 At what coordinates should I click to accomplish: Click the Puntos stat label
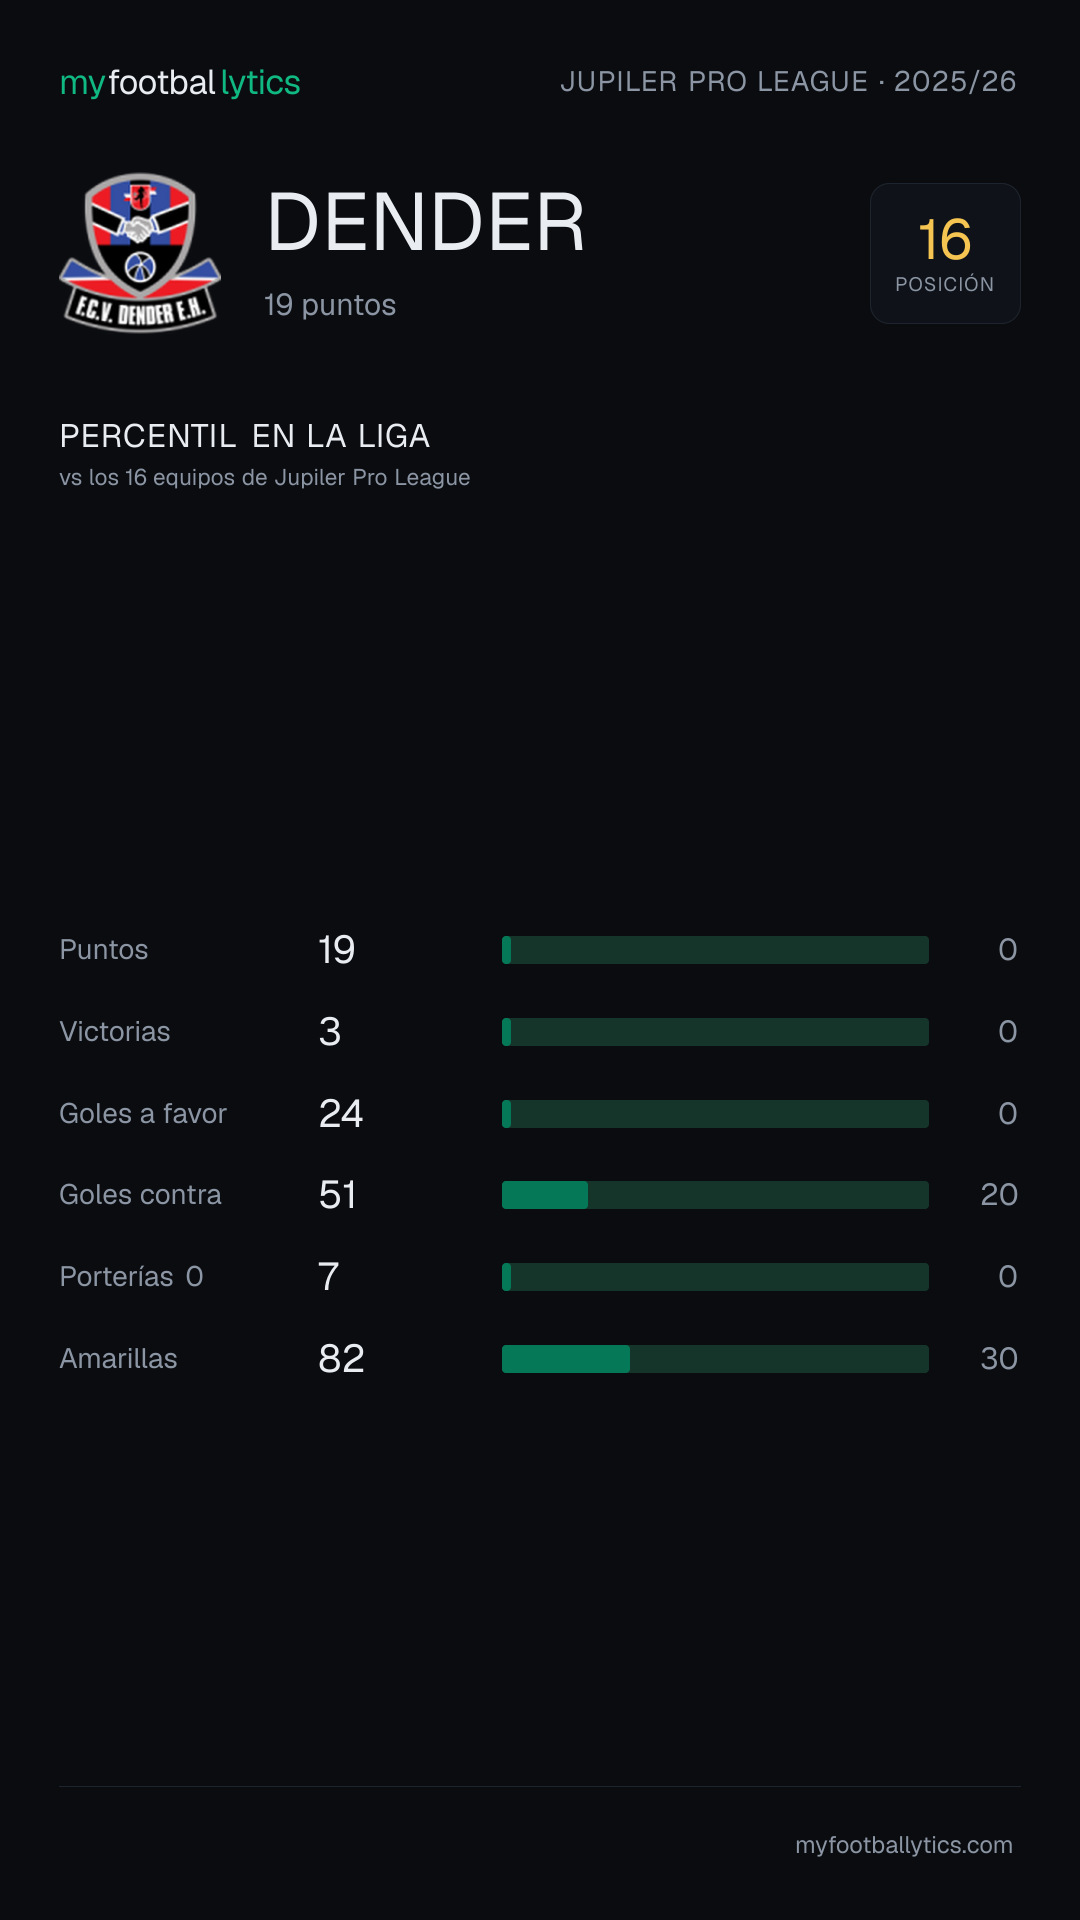(104, 950)
